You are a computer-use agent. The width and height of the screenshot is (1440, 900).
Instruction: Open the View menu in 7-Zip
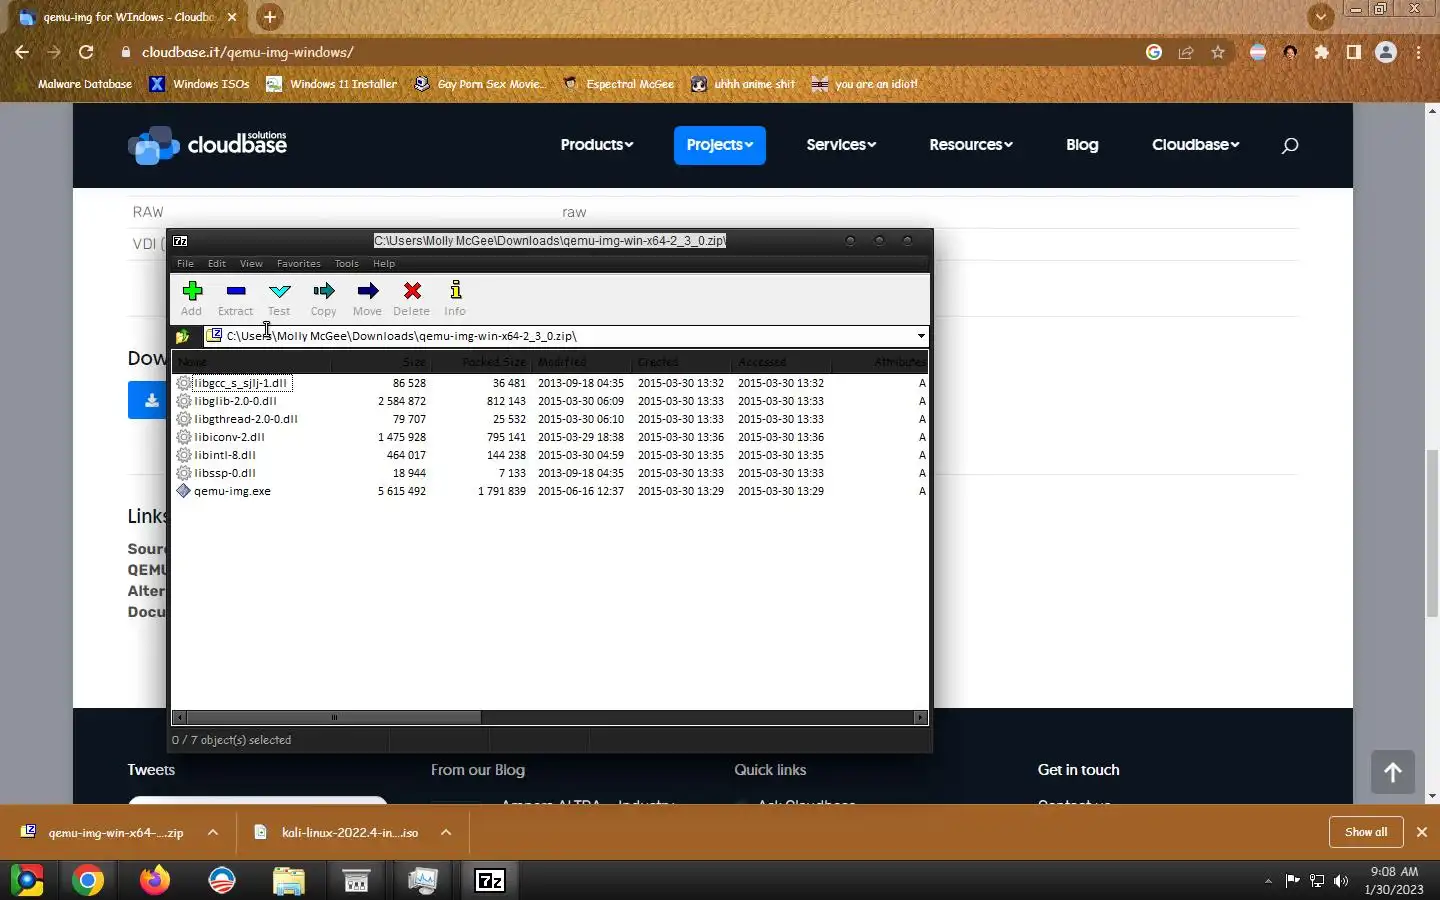pos(251,264)
